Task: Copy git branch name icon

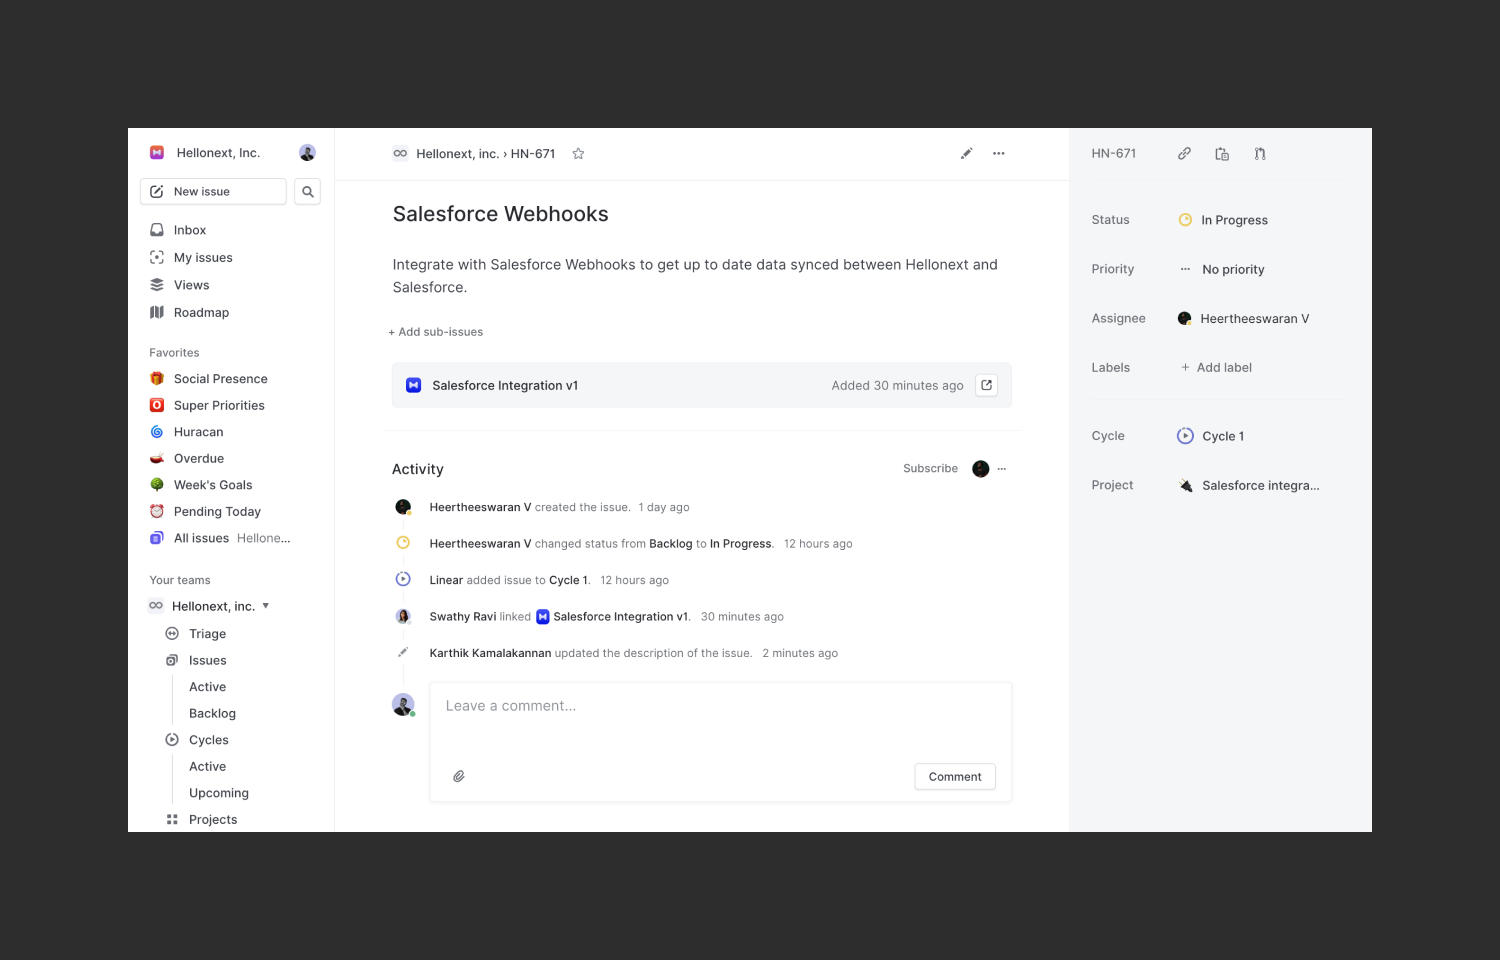Action: click(x=1260, y=154)
